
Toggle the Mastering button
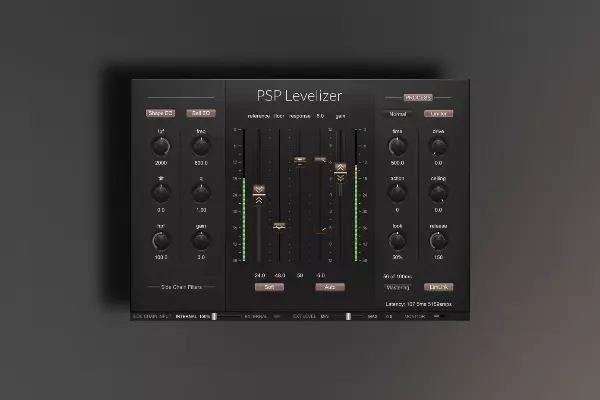[x=398, y=287]
